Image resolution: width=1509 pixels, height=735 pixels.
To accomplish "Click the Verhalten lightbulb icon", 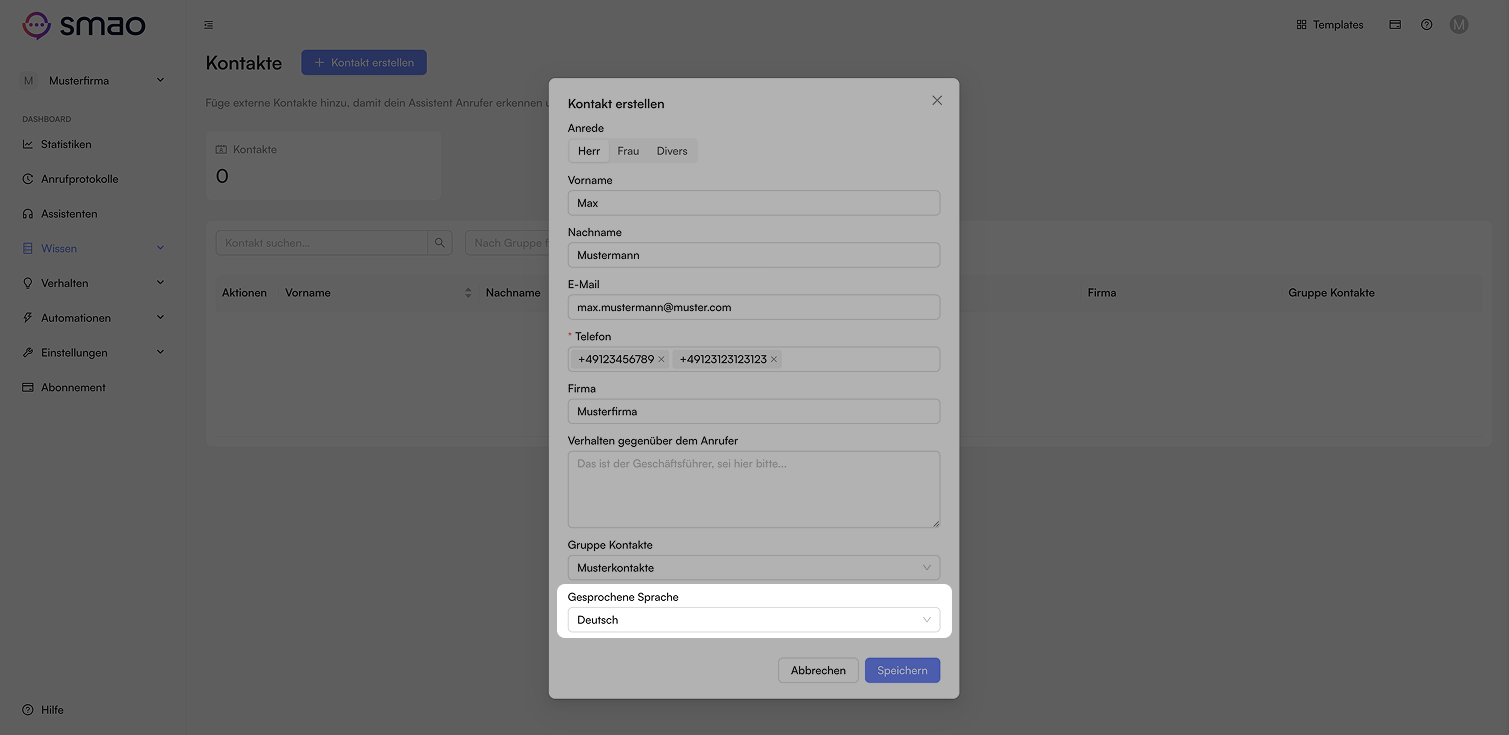I will point(28,283).
